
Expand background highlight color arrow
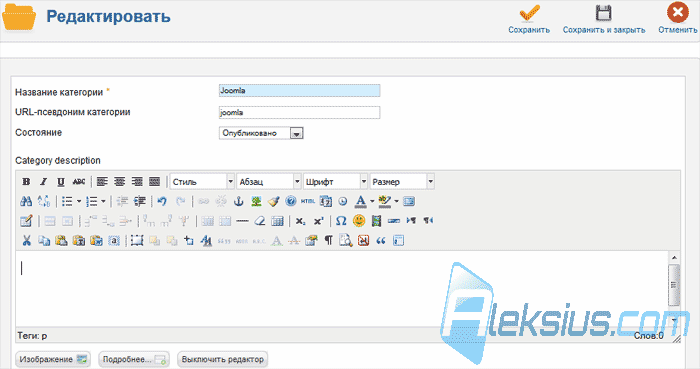pos(396,201)
